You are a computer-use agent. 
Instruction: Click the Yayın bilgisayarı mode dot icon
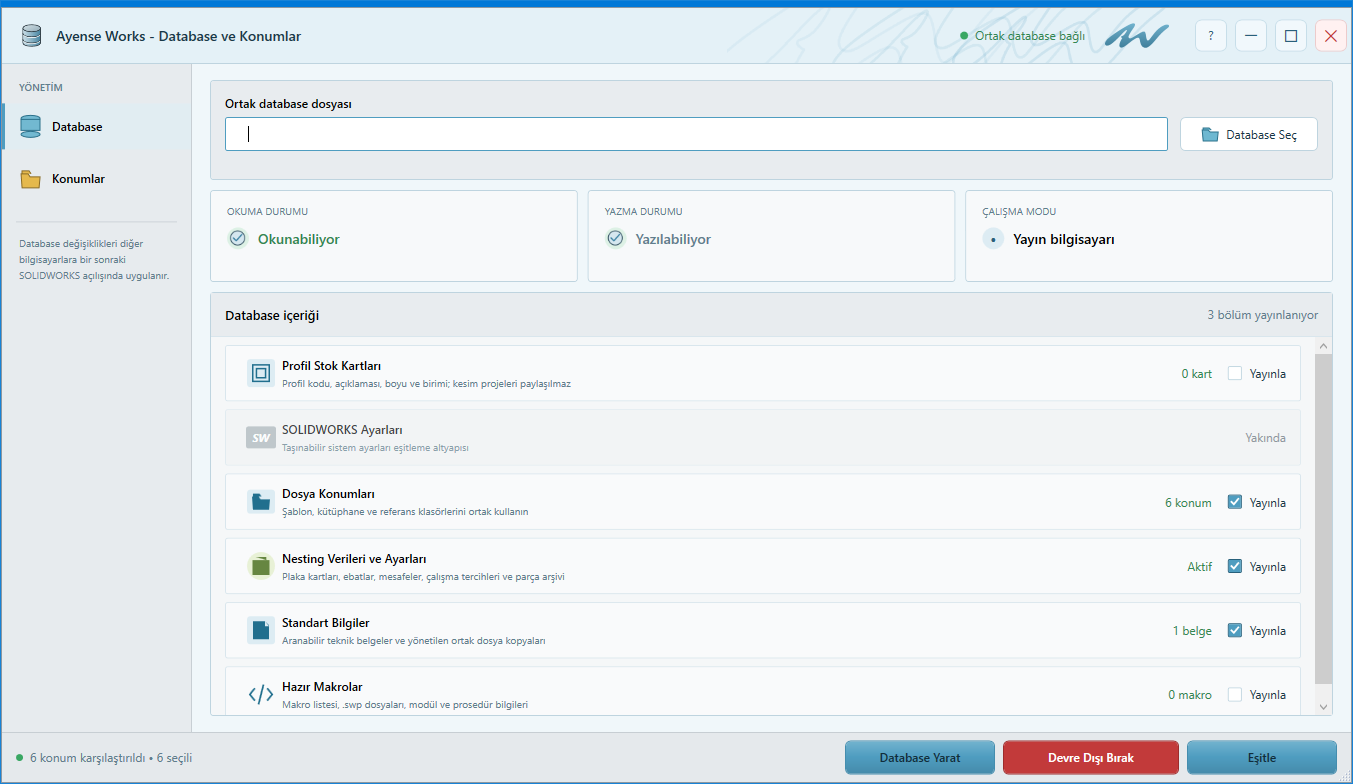click(993, 240)
